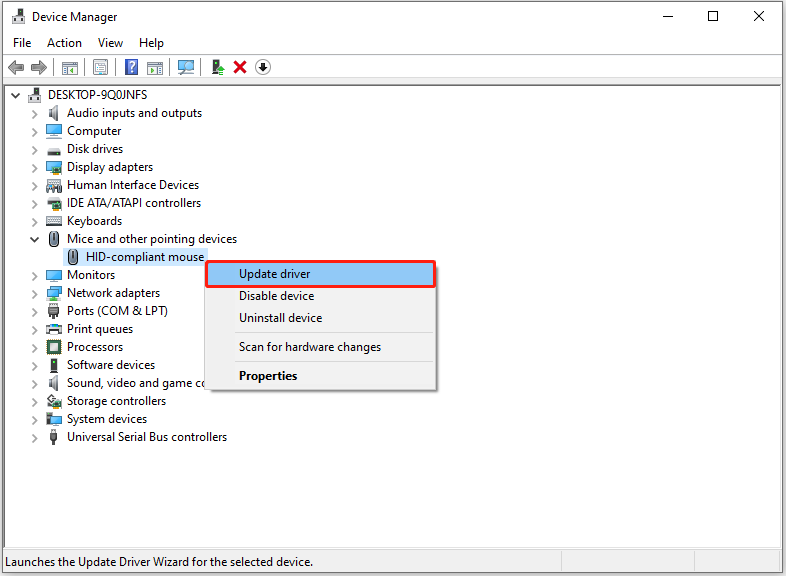Click the red X Uninstall device icon
Image resolution: width=786 pixels, height=576 pixels.
(x=240, y=67)
